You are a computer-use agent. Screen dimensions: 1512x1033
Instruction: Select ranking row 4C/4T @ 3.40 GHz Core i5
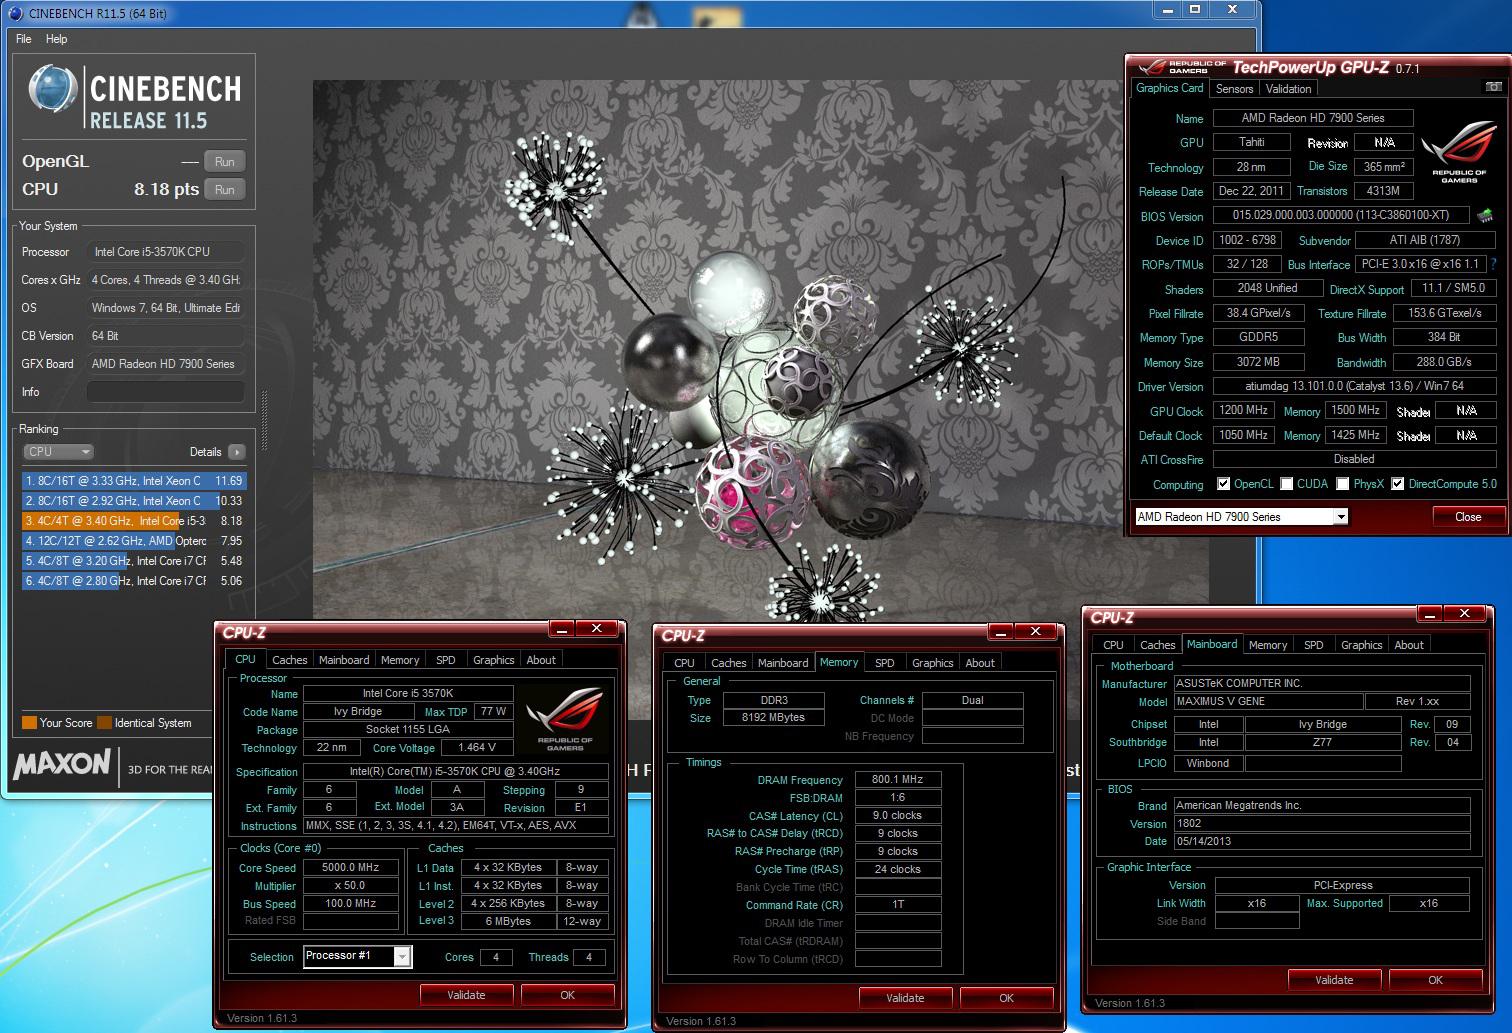click(x=133, y=521)
